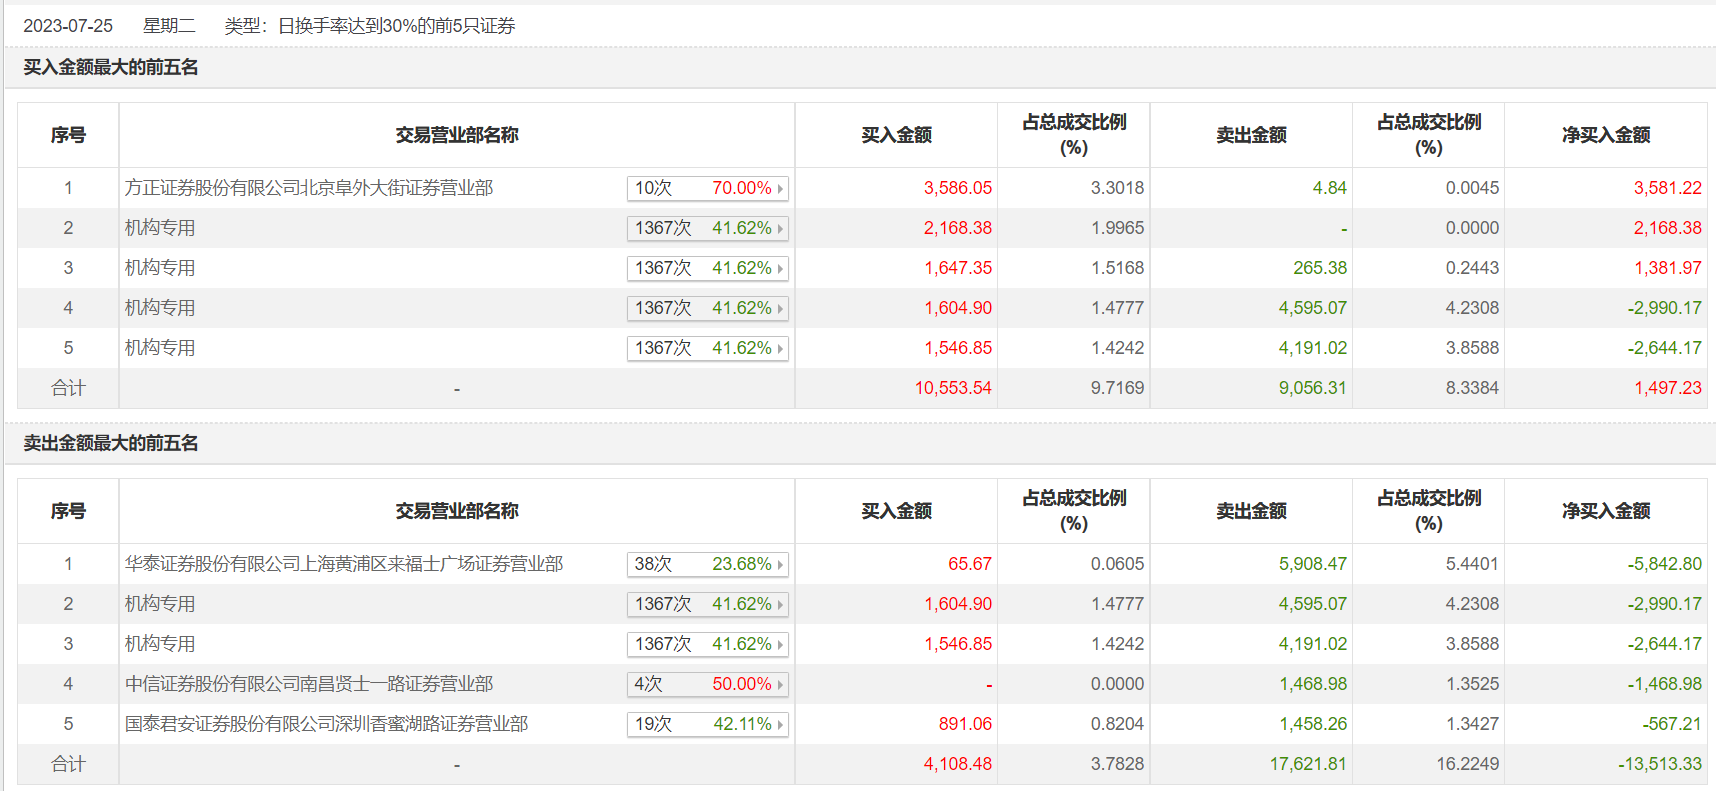This screenshot has width=1716, height=791.
Task: Open the 机构专用 entry with net buy 1,381.97
Action: pyautogui.click(x=160, y=268)
